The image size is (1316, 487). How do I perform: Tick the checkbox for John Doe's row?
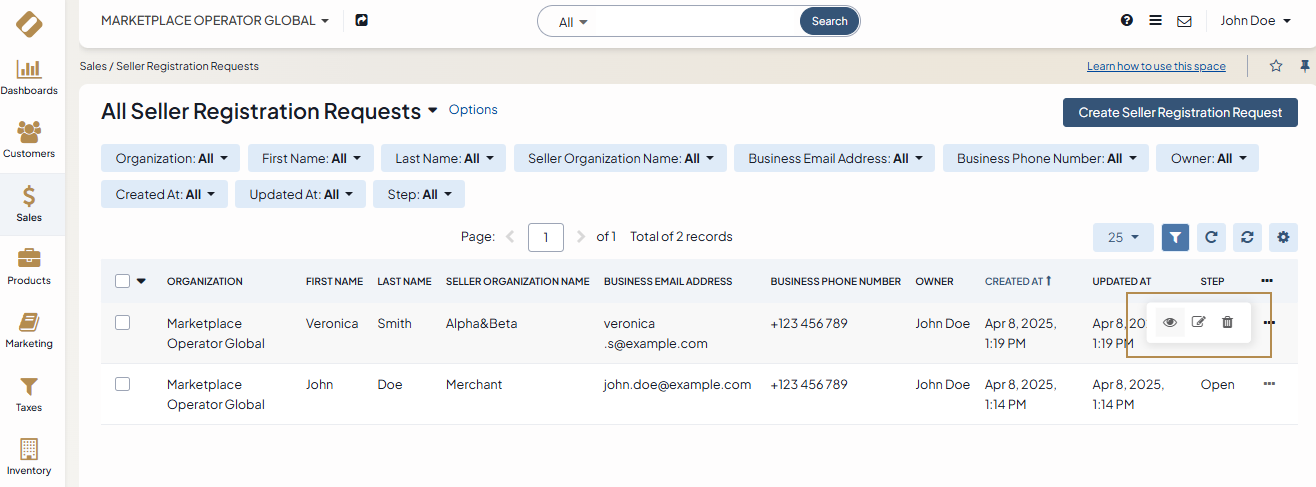point(123,384)
